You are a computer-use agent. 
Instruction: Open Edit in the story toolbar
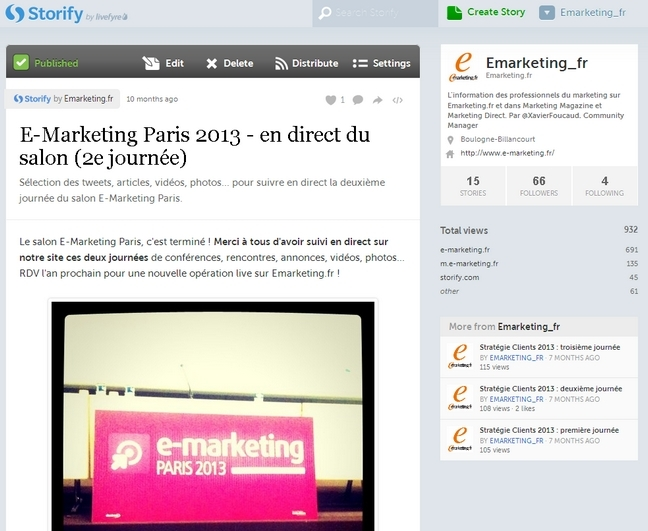pyautogui.click(x=174, y=63)
